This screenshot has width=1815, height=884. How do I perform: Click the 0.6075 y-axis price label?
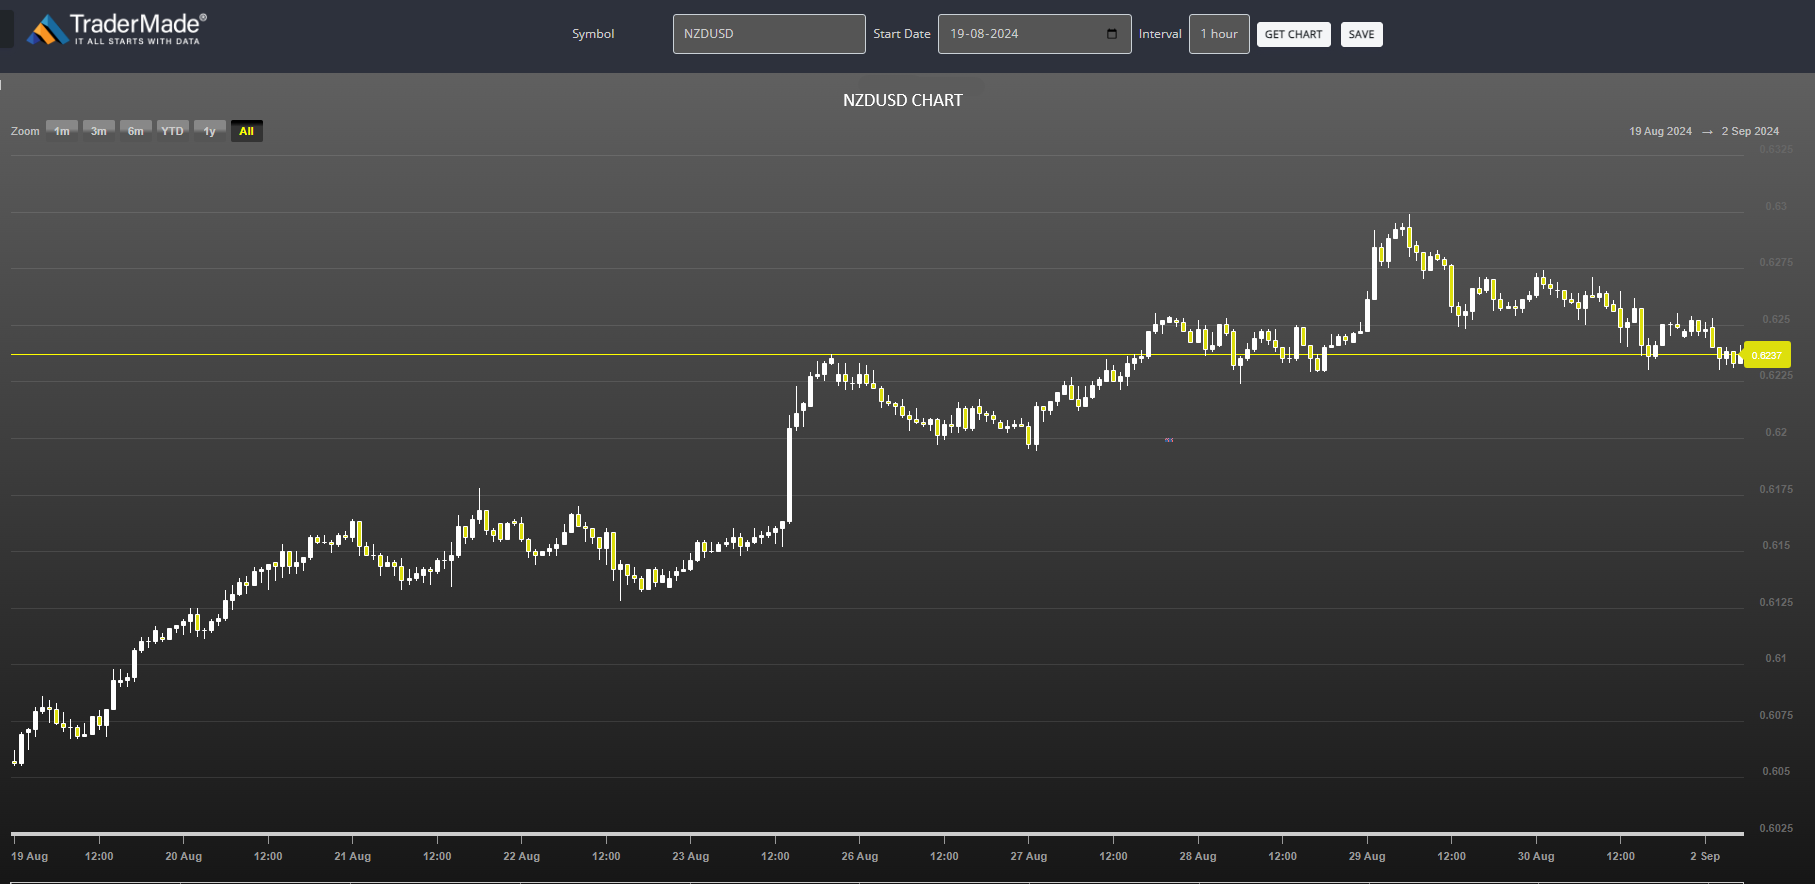point(1776,715)
